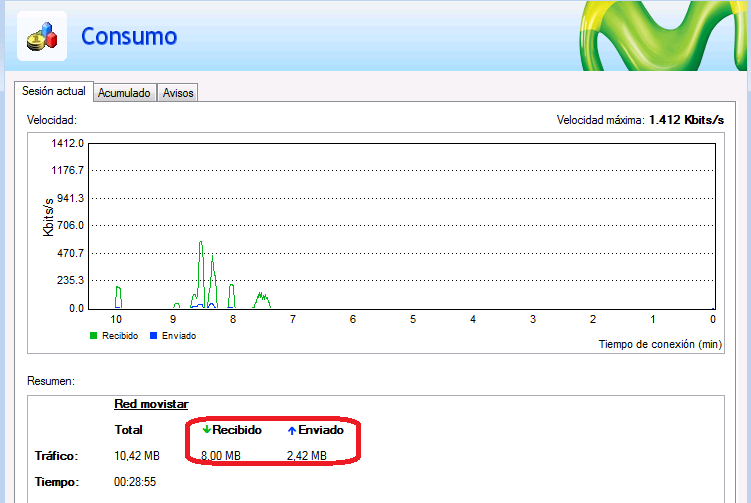Click the Consumo title text
This screenshot has width=751, height=503.
129,37
